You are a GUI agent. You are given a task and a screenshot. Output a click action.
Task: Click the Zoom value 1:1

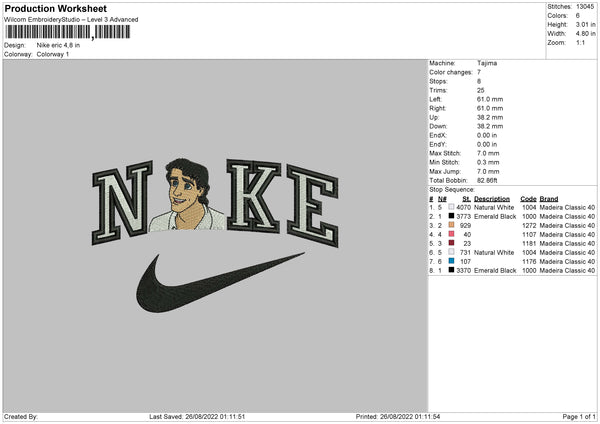click(580, 42)
